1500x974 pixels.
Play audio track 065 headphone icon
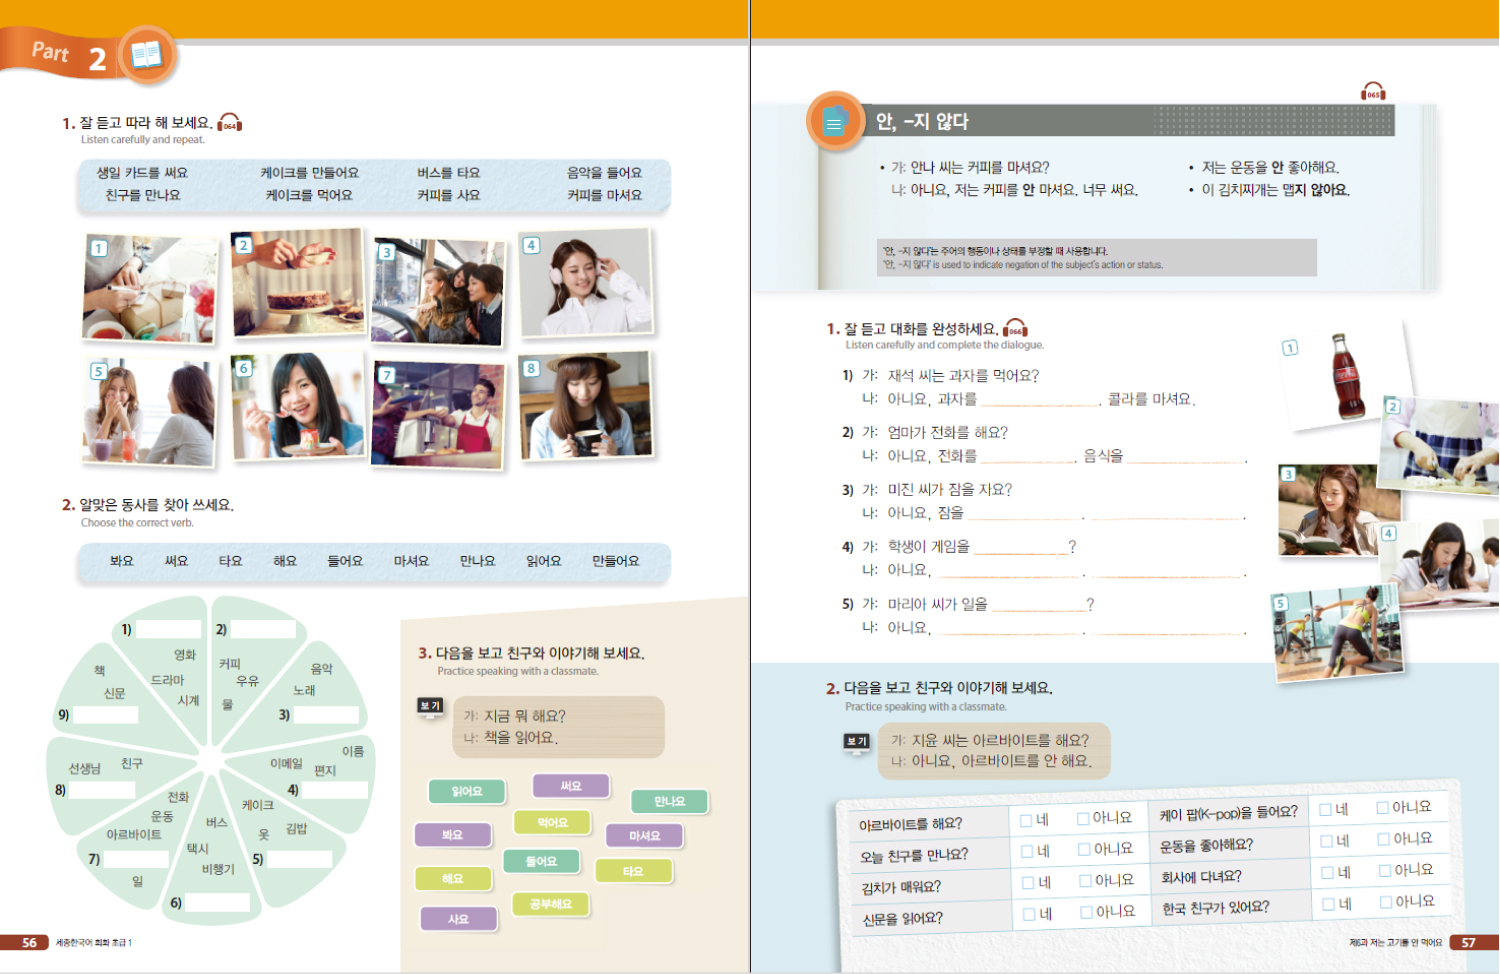(x=1373, y=92)
